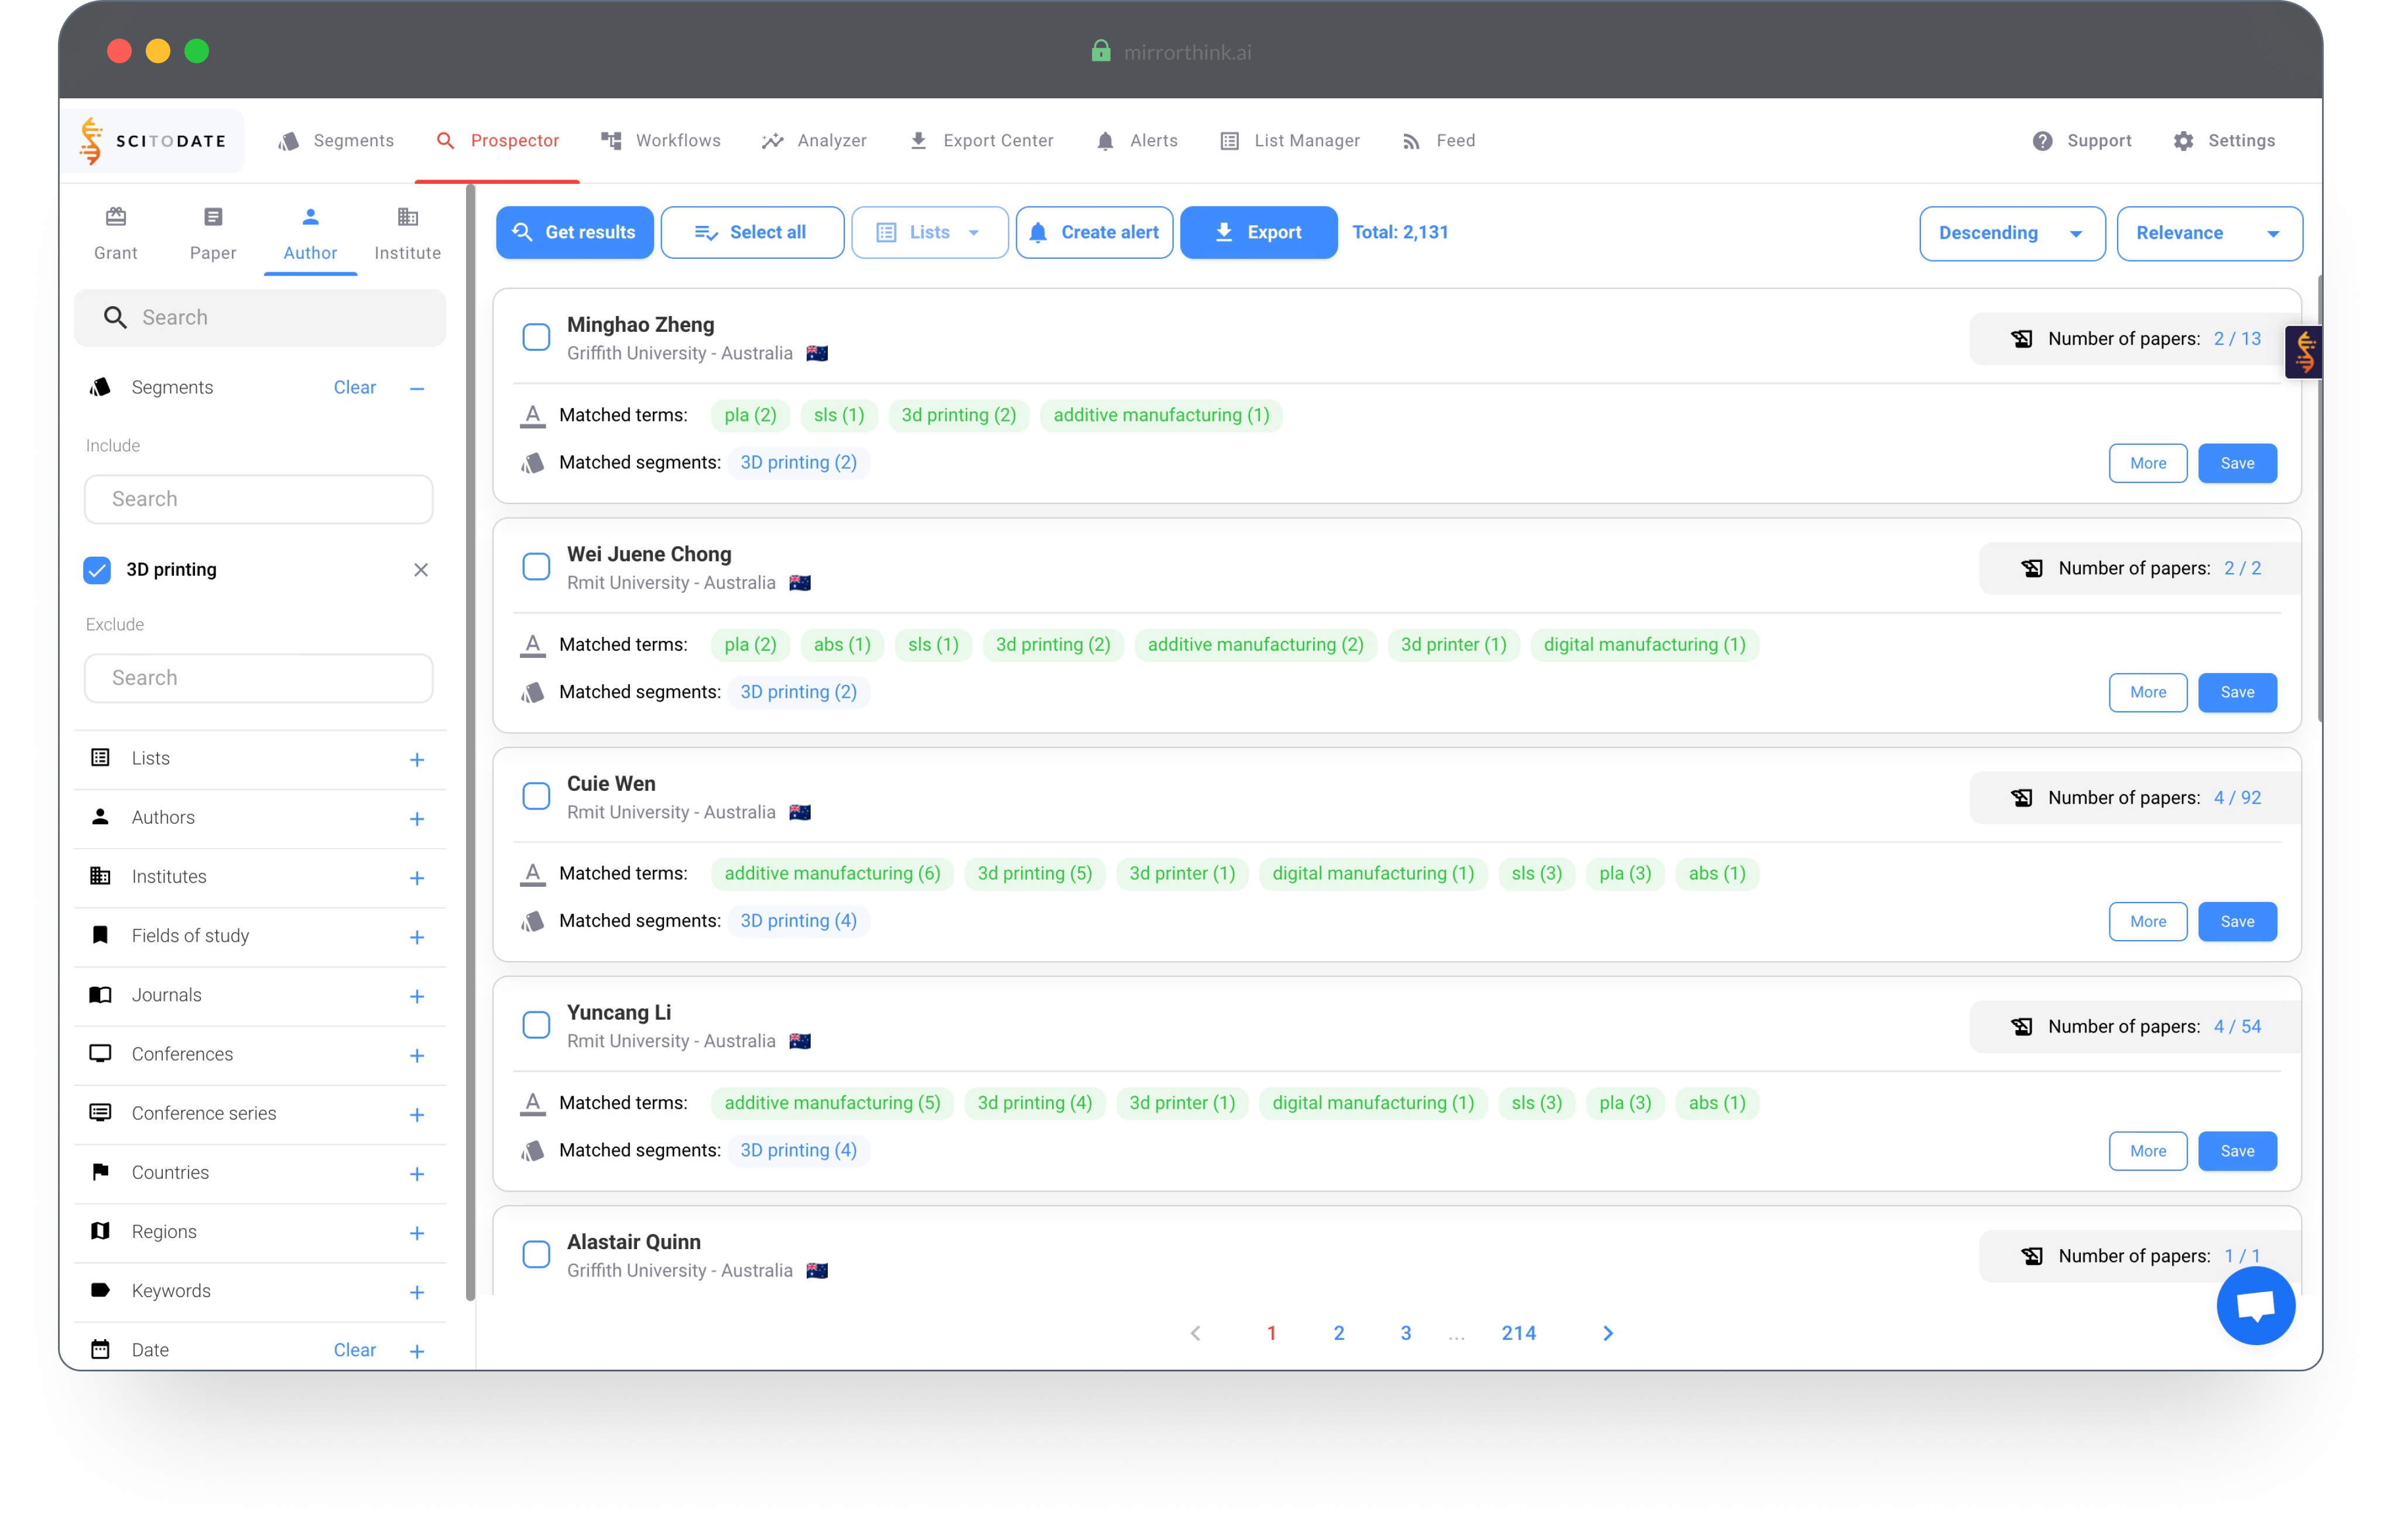
Task: Click Clear link next to Segments
Action: (354, 387)
